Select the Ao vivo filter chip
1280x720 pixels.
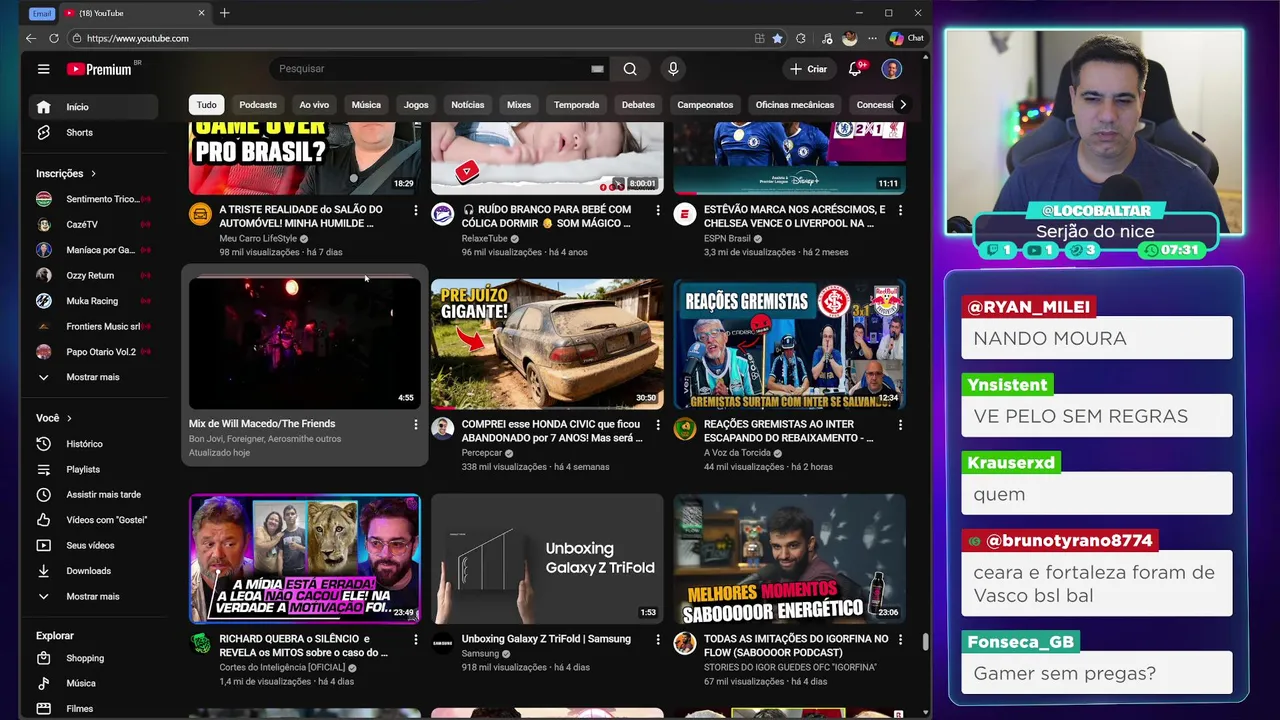tap(314, 105)
